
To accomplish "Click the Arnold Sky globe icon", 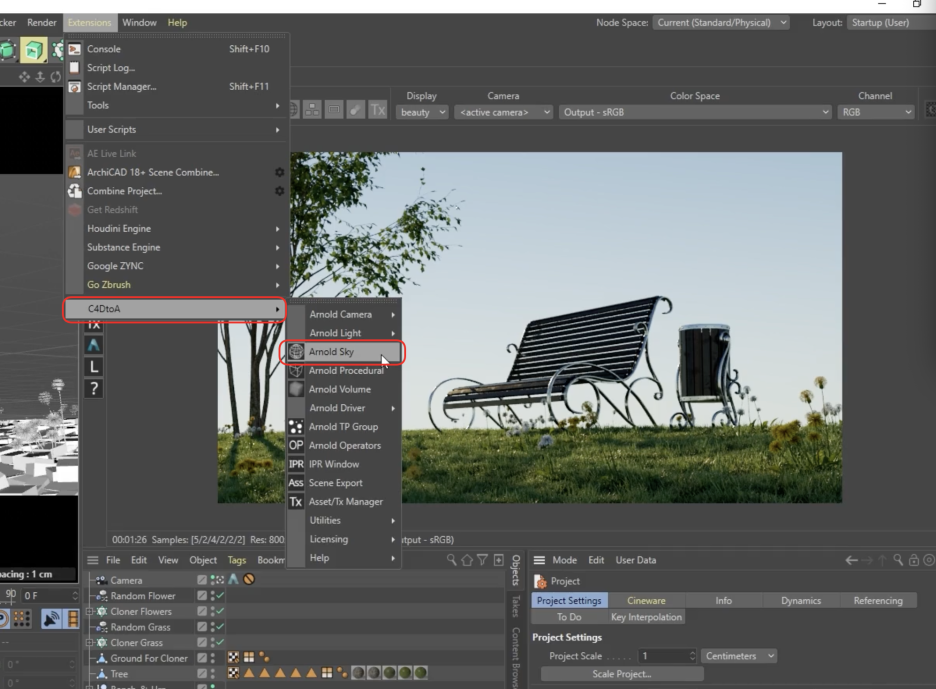I will click(x=296, y=352).
